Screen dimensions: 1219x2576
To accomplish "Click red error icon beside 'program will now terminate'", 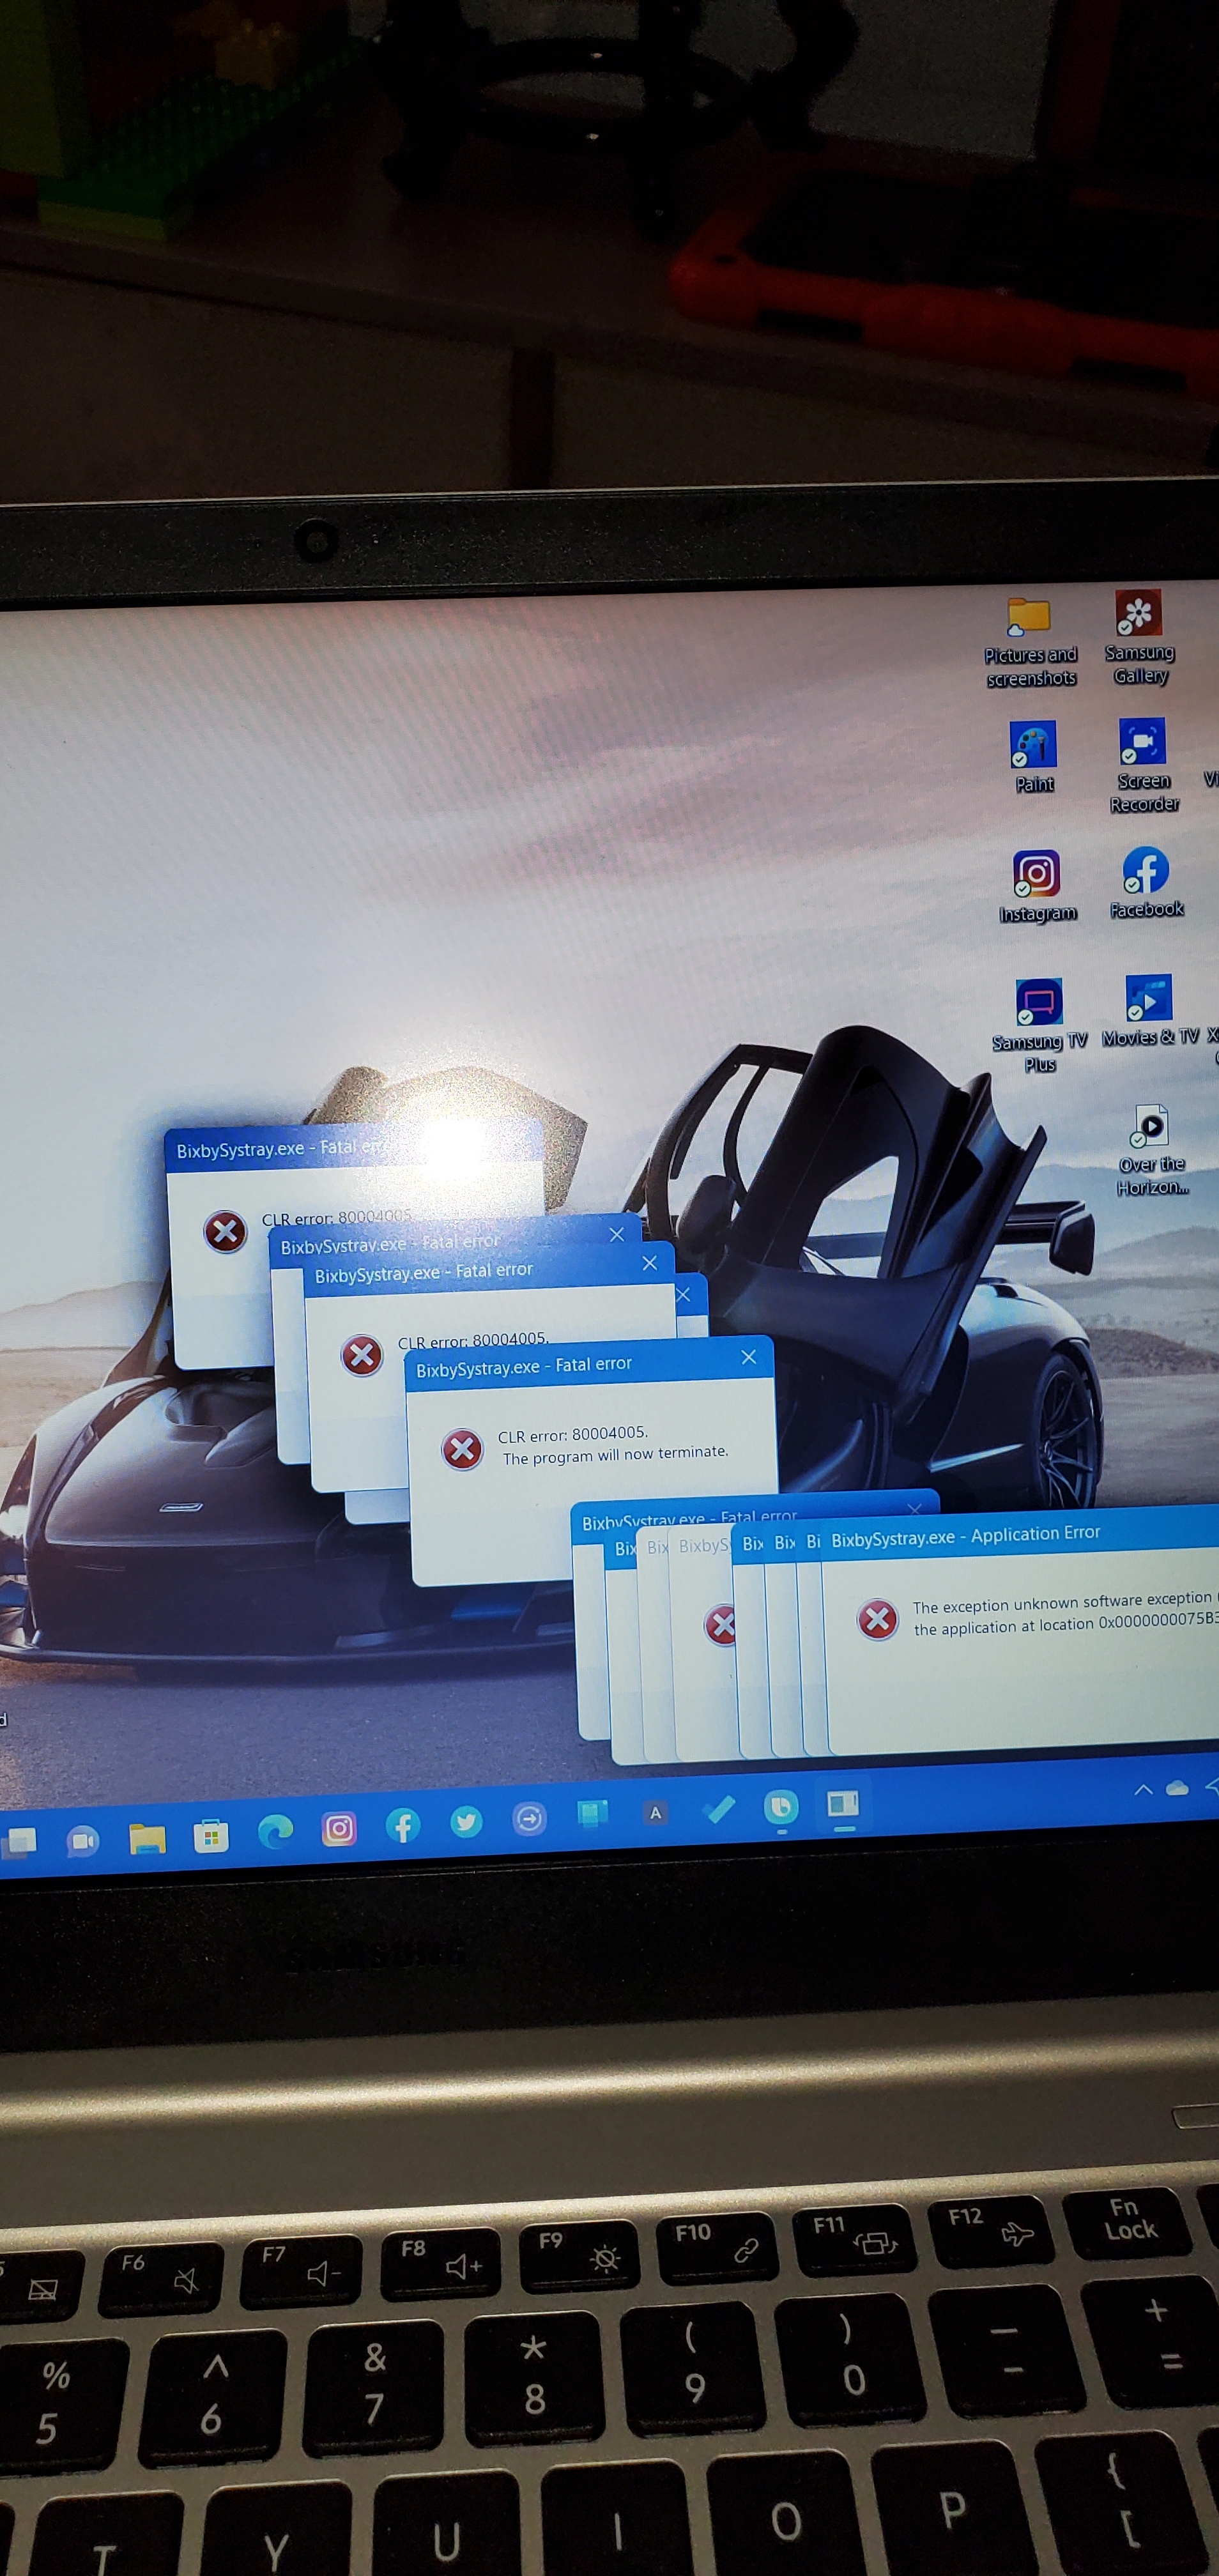I will click(x=462, y=1449).
